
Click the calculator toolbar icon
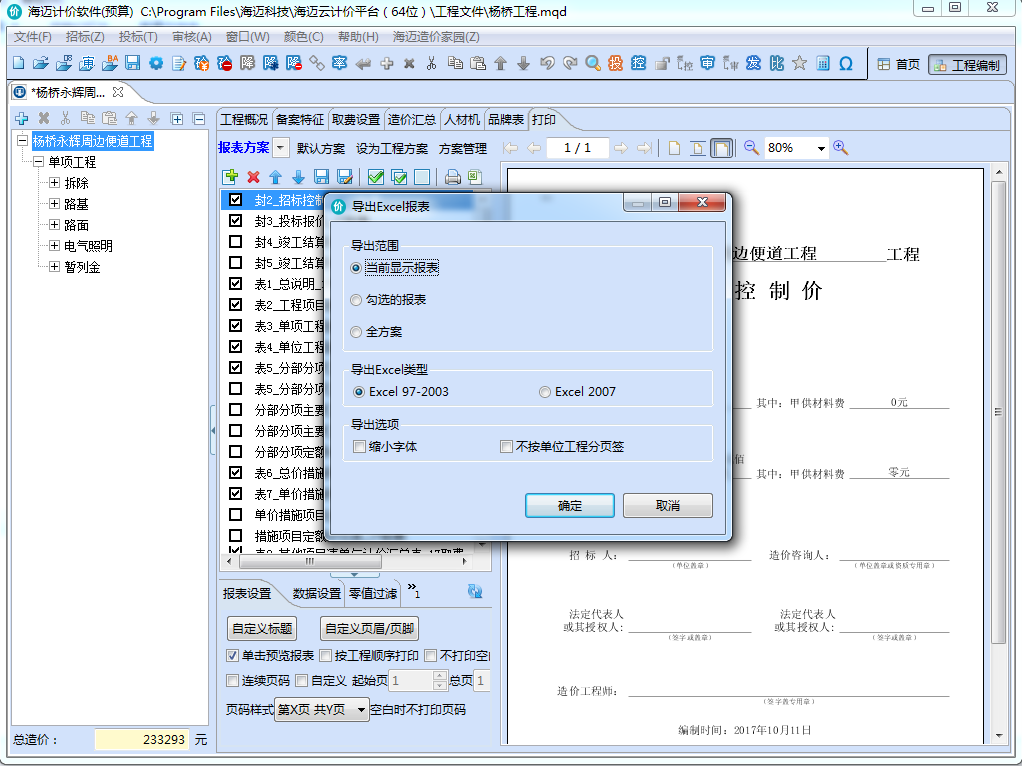point(823,63)
